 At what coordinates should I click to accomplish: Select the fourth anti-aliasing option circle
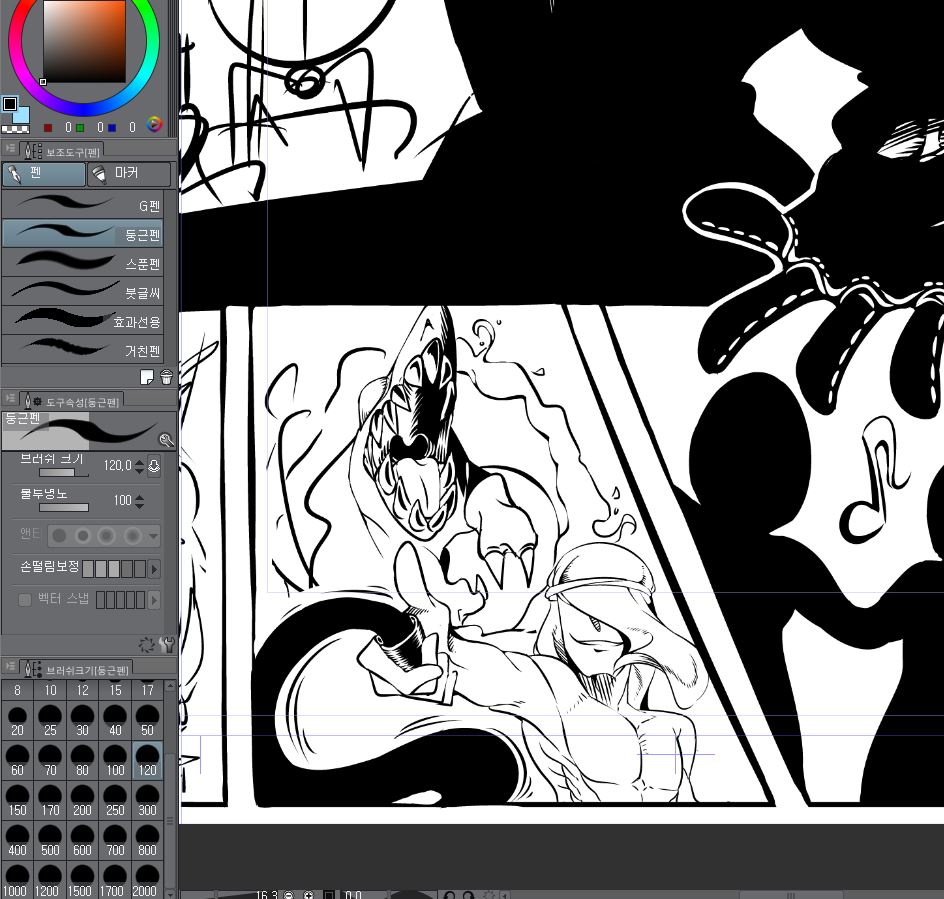[x=132, y=535]
